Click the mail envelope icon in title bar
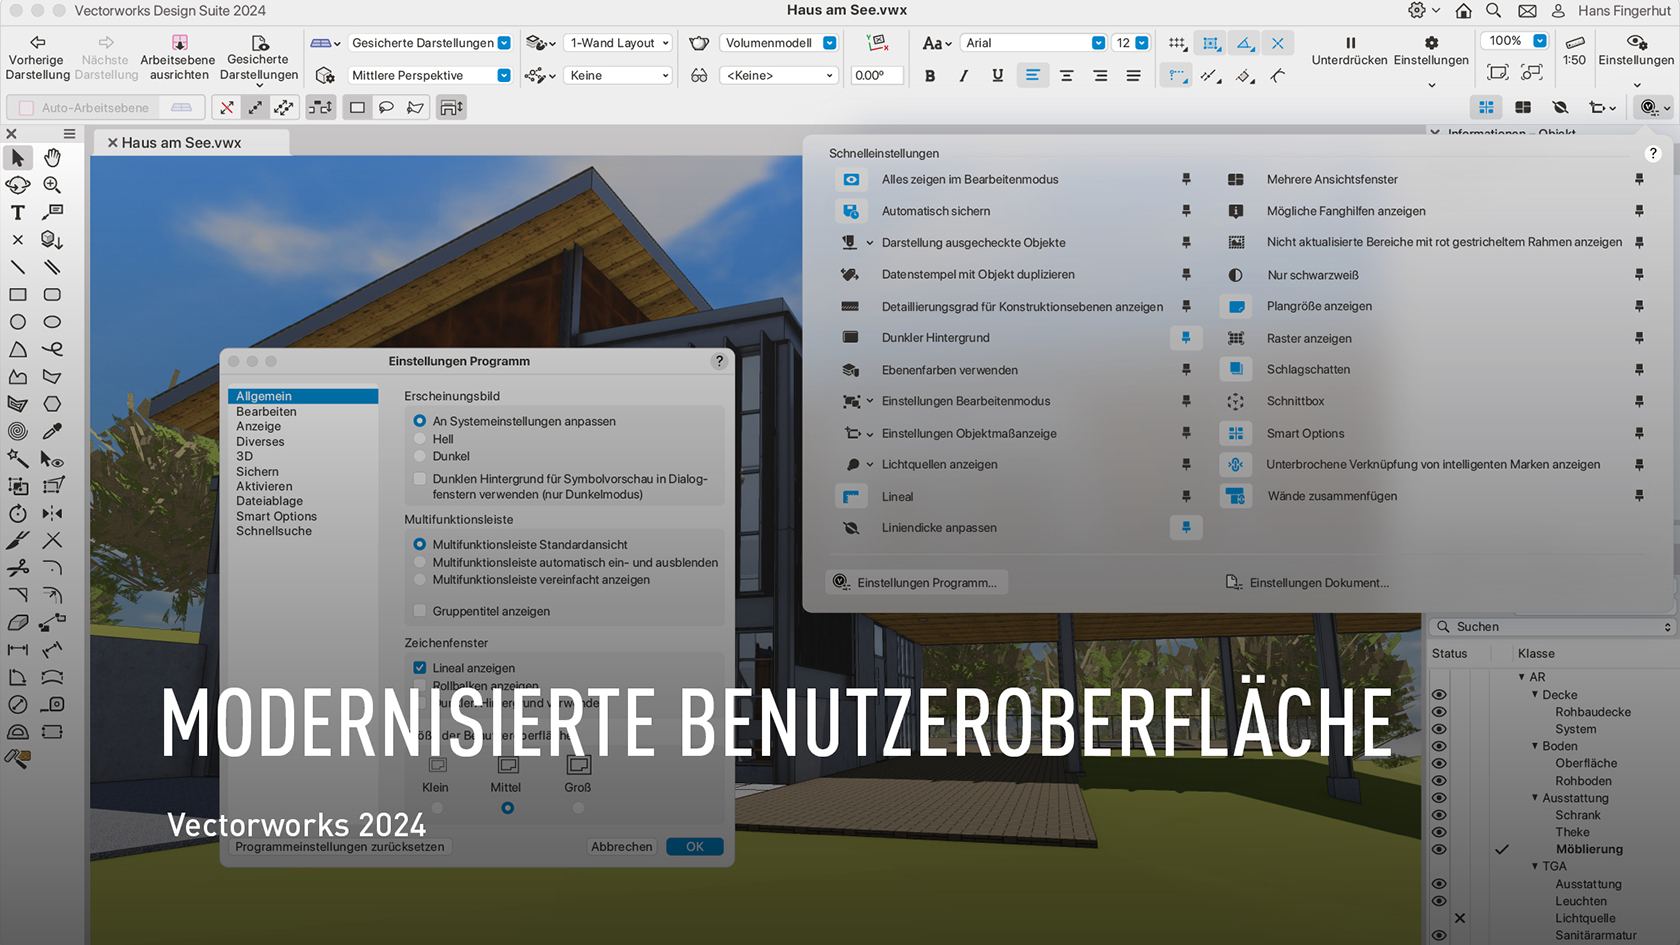The height and width of the screenshot is (945, 1680). 1527,11
